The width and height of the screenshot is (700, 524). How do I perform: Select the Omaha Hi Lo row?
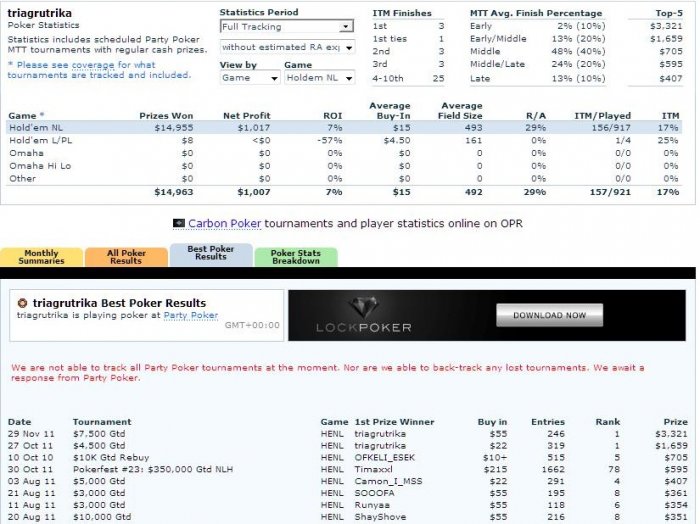click(x=344, y=166)
